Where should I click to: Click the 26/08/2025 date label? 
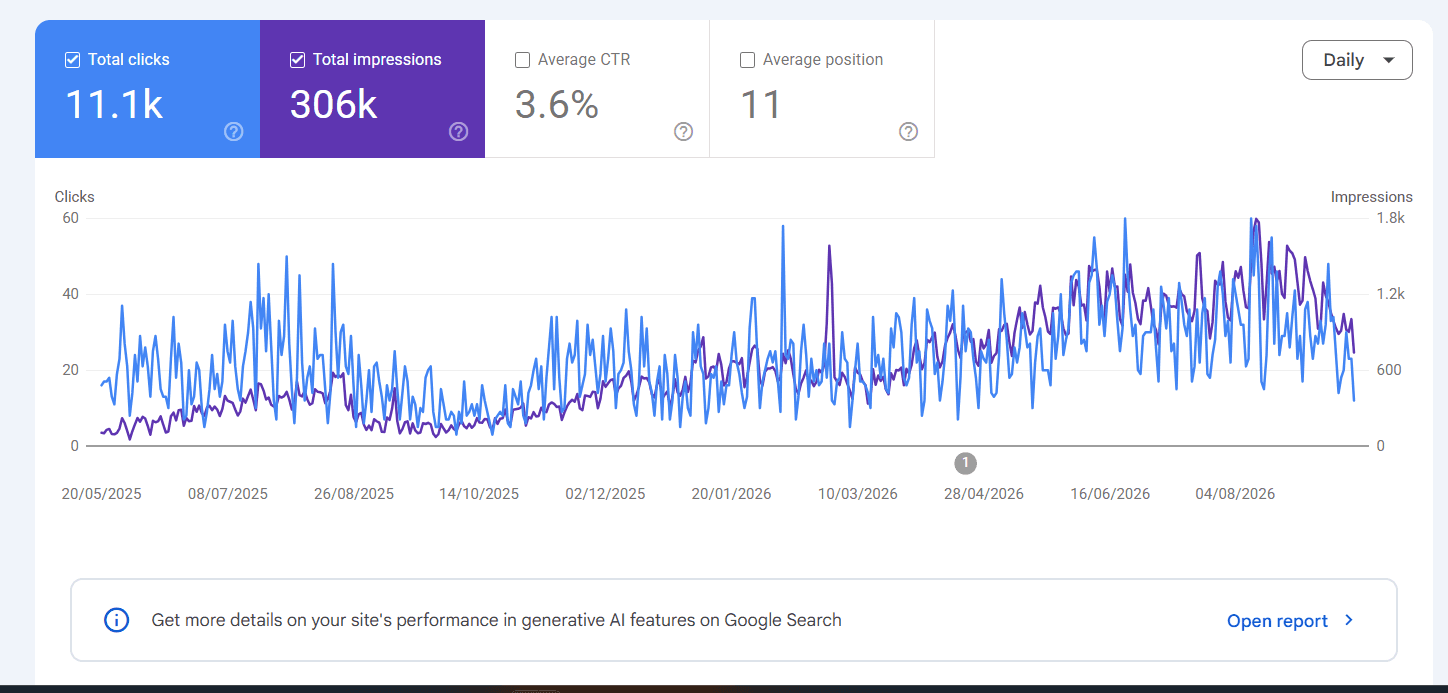354,494
